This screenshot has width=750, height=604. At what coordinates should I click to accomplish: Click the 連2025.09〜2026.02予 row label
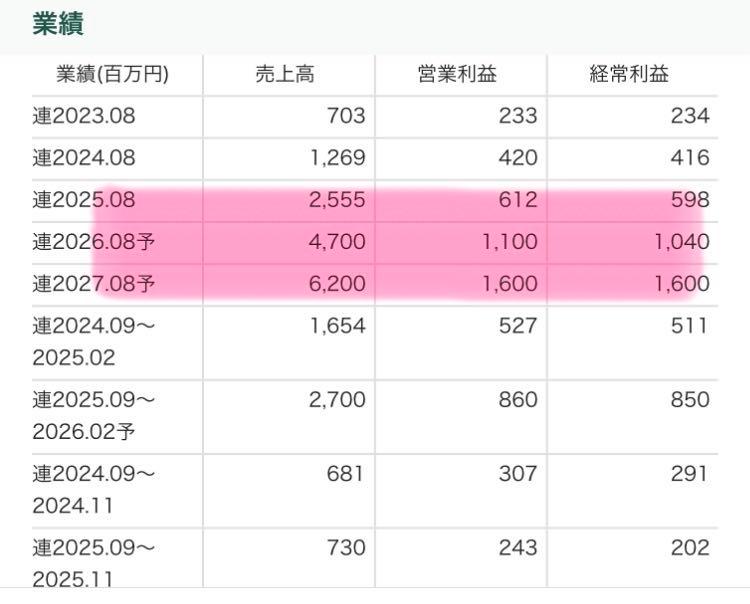point(93,416)
